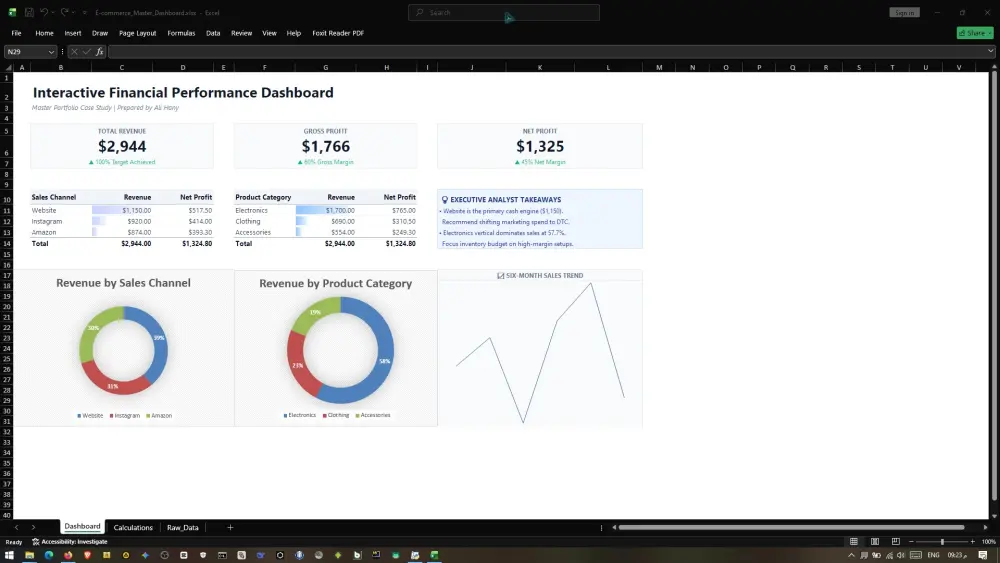Click the Clothing row label in Product Category table
The image size is (1000, 563).
pyautogui.click(x=247, y=221)
